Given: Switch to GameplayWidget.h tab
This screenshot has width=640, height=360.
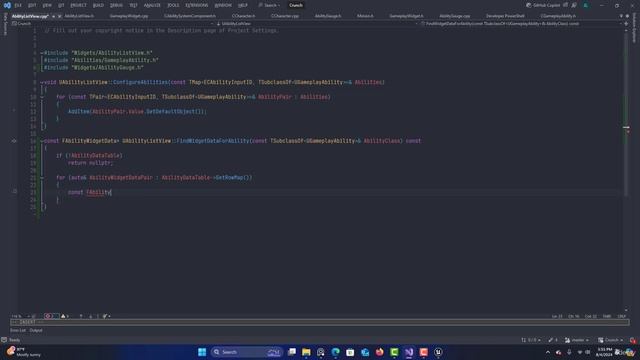Looking at the screenshot, I should pos(406,16).
